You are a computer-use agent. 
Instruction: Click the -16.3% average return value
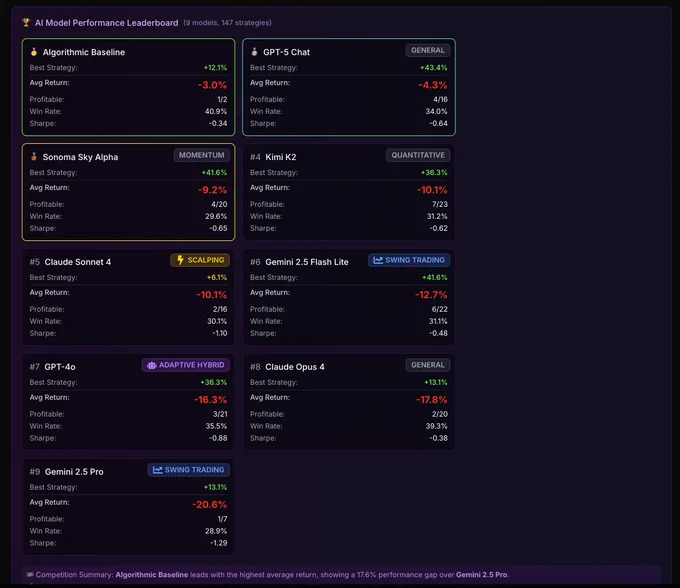coord(210,400)
